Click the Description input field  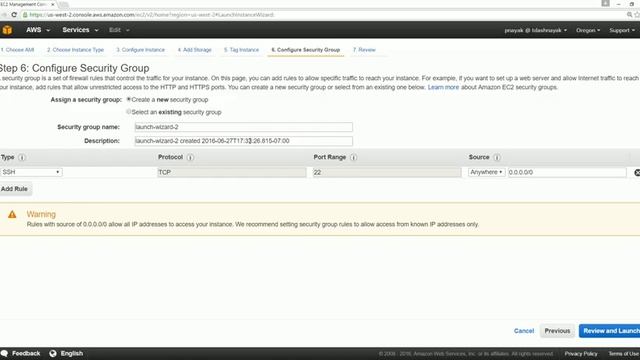244,141
